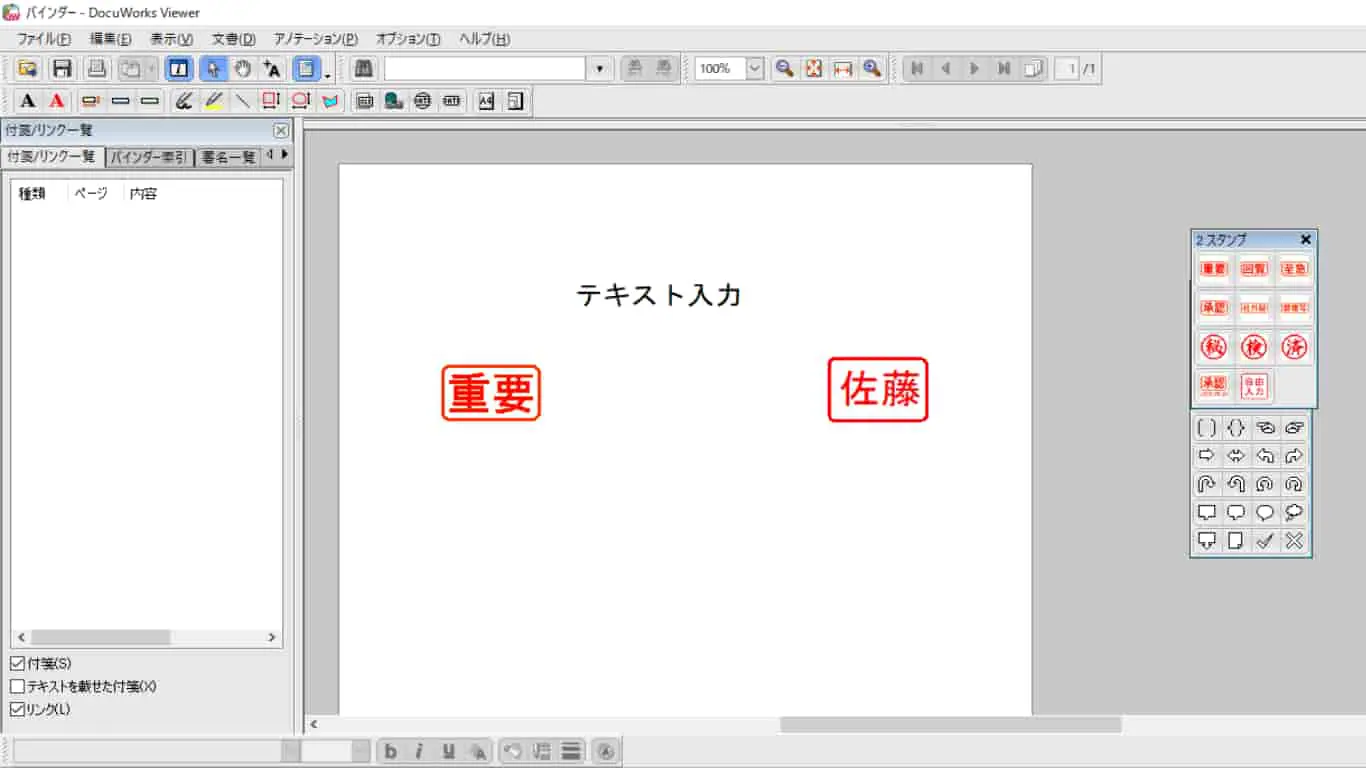This screenshot has height=768, width=1366.
Task: Click the Print icon in toolbar
Action: [96, 69]
